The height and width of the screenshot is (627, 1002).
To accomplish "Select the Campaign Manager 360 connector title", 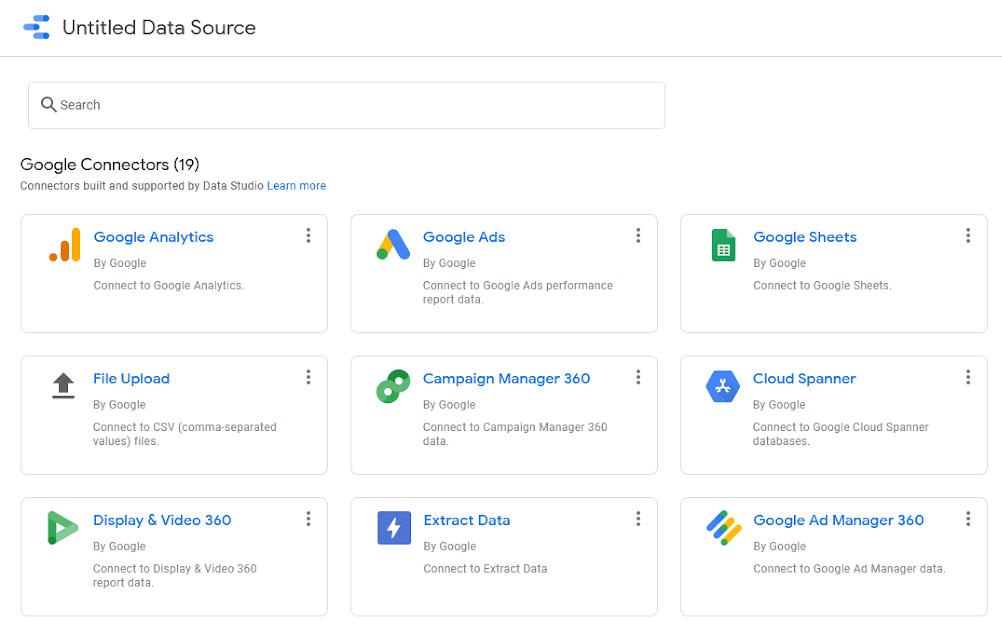I will click(507, 379).
